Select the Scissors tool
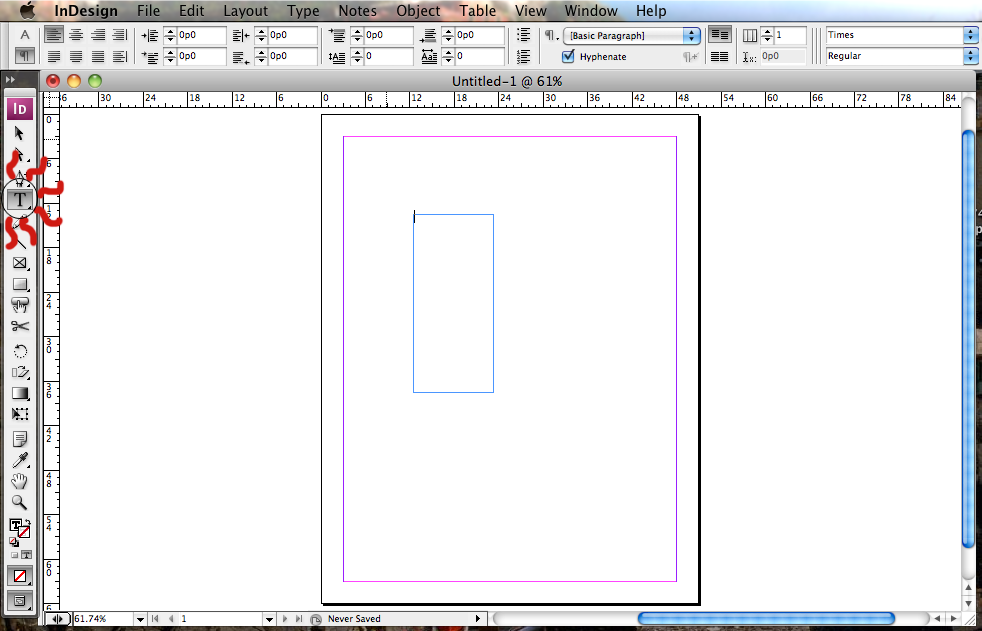This screenshot has height=631, width=982. tap(20, 326)
